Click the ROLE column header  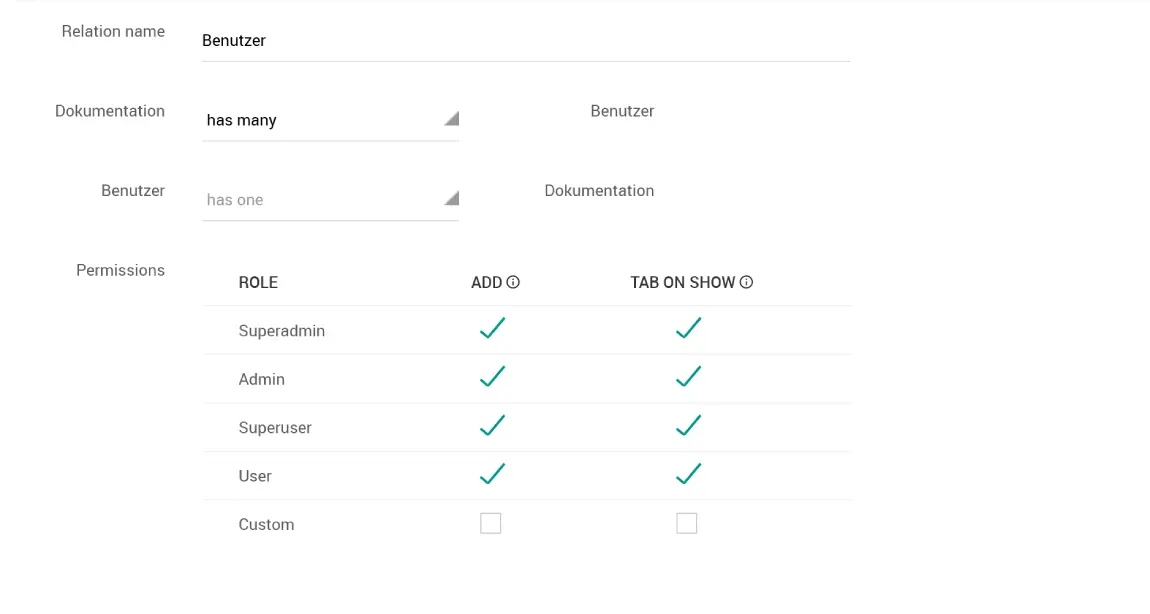pyautogui.click(x=258, y=283)
